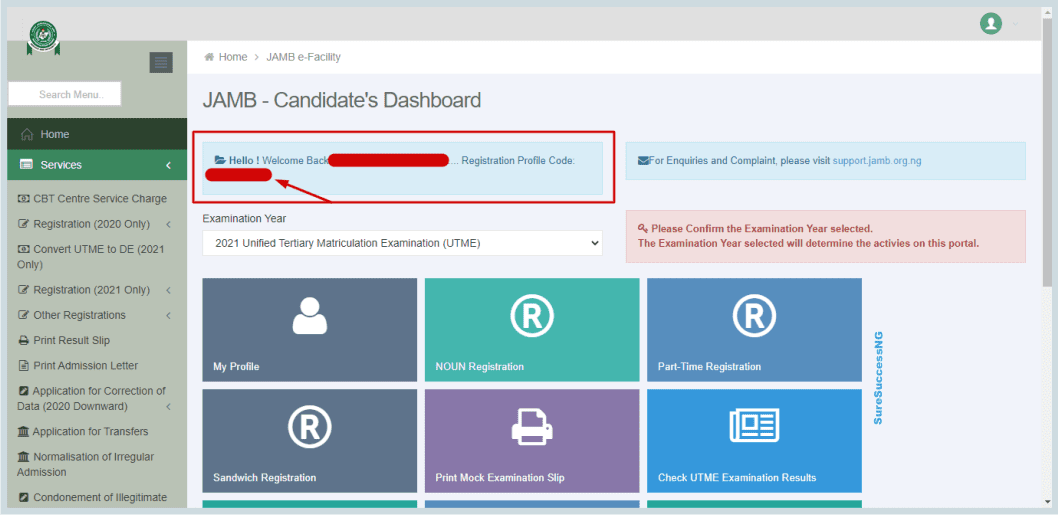Viewport: 1058px width, 515px height.
Task: Click the money icon beside CBT Centre Service Charge
Action: [x=24, y=198]
